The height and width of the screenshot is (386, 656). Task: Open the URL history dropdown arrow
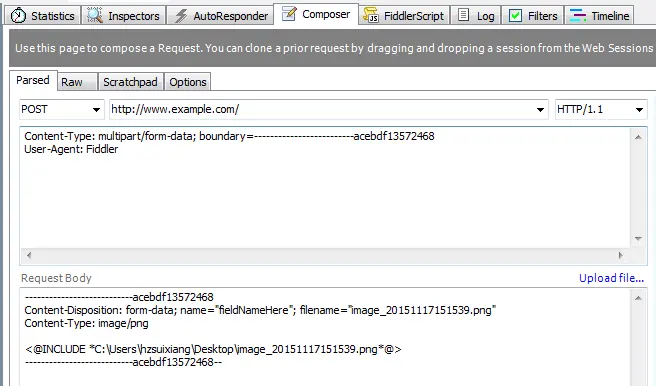[540, 110]
